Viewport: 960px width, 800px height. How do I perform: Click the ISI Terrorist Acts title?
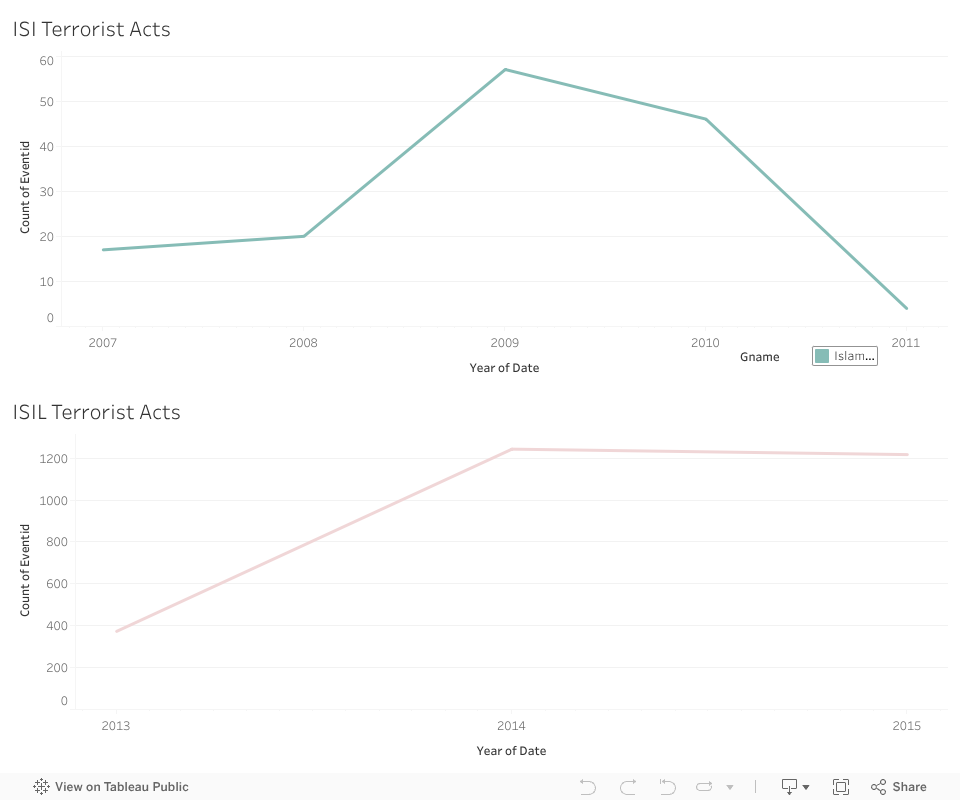tap(92, 29)
